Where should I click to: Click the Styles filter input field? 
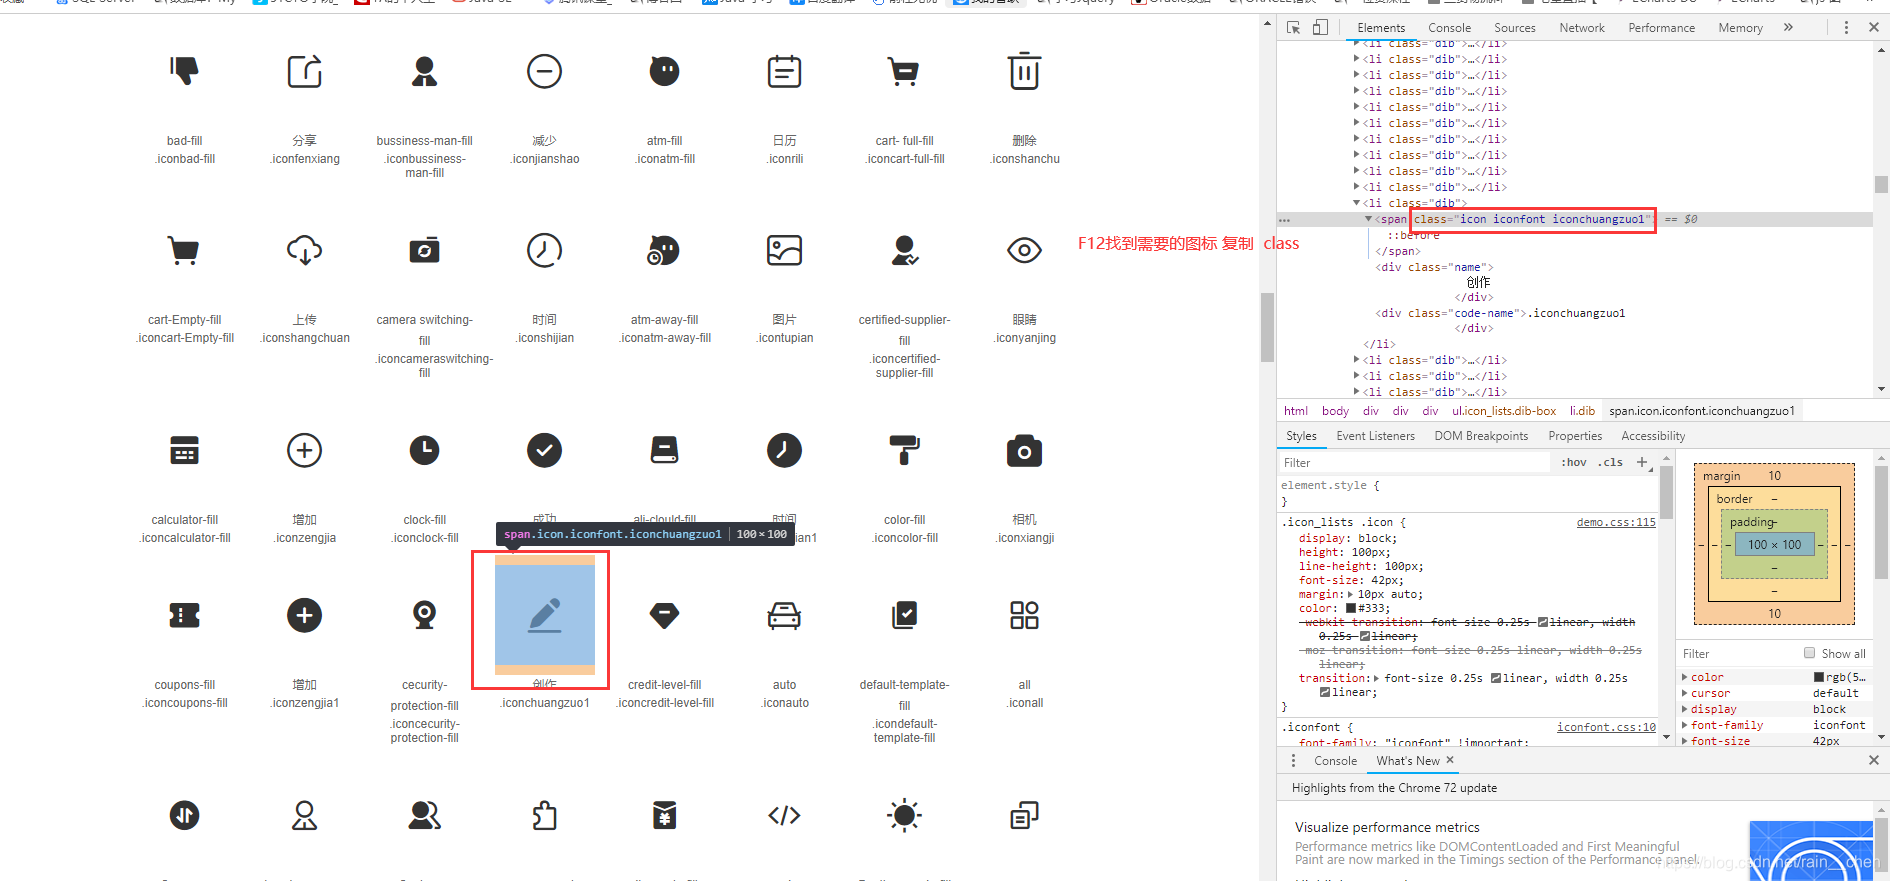(1415, 462)
